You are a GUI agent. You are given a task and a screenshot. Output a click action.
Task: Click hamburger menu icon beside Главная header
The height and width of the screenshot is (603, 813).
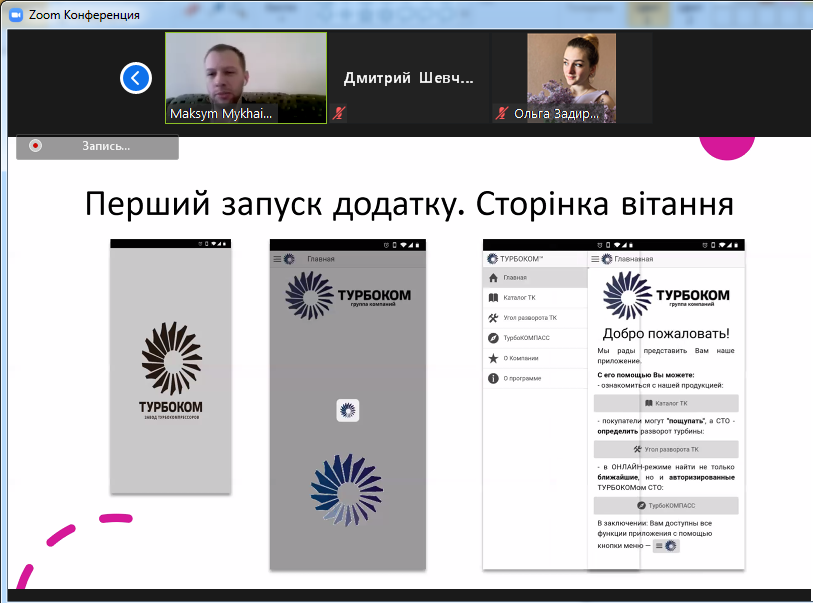point(277,259)
